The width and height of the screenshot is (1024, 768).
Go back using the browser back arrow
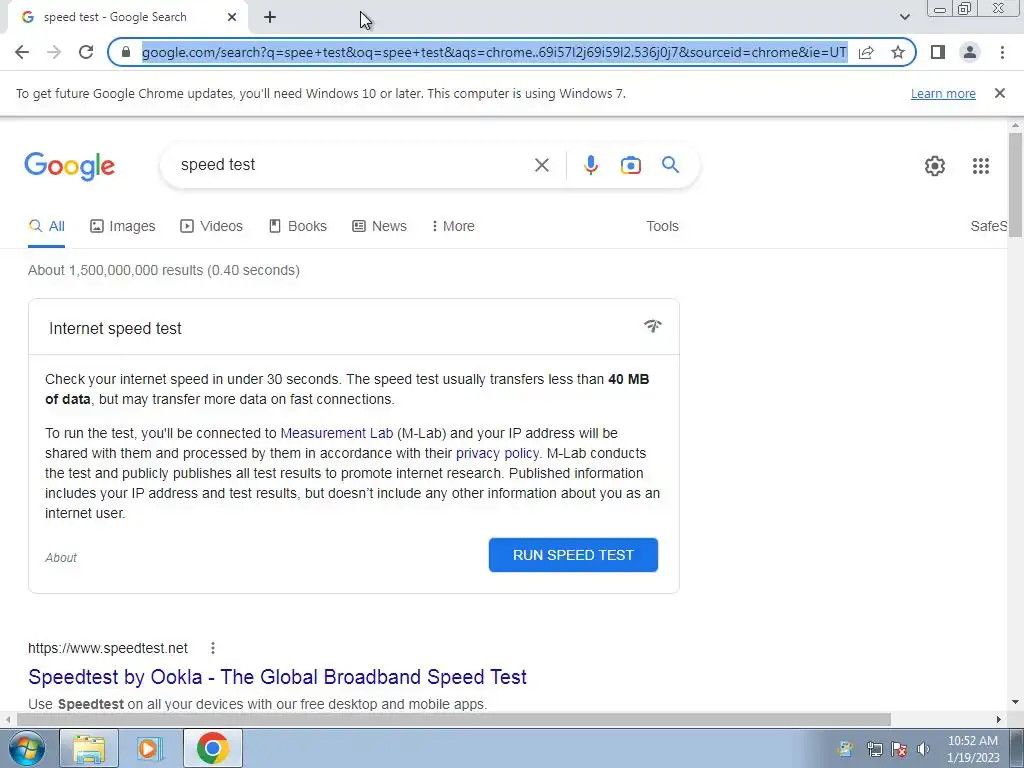pyautogui.click(x=22, y=52)
